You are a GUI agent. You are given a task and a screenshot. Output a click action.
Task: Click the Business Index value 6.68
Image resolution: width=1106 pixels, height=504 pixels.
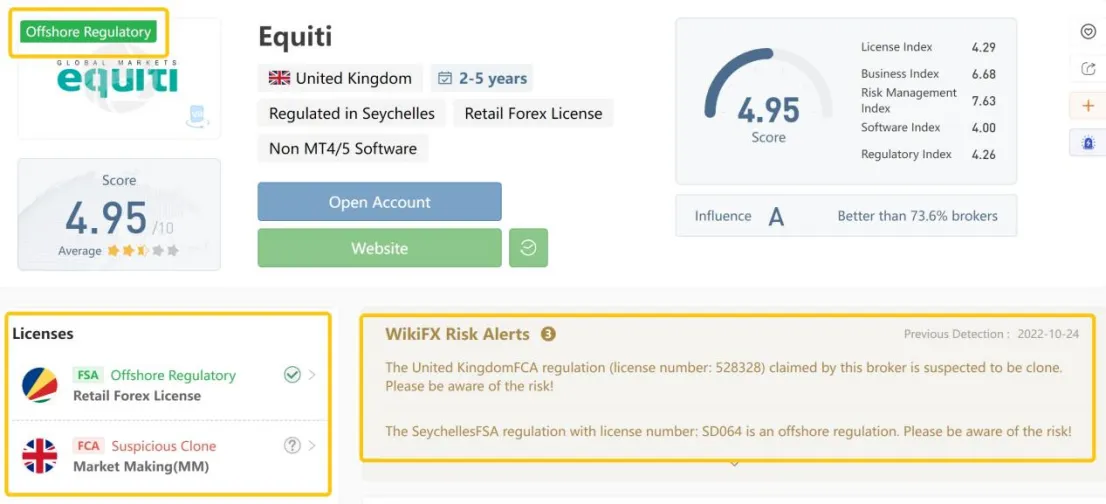click(x=983, y=74)
